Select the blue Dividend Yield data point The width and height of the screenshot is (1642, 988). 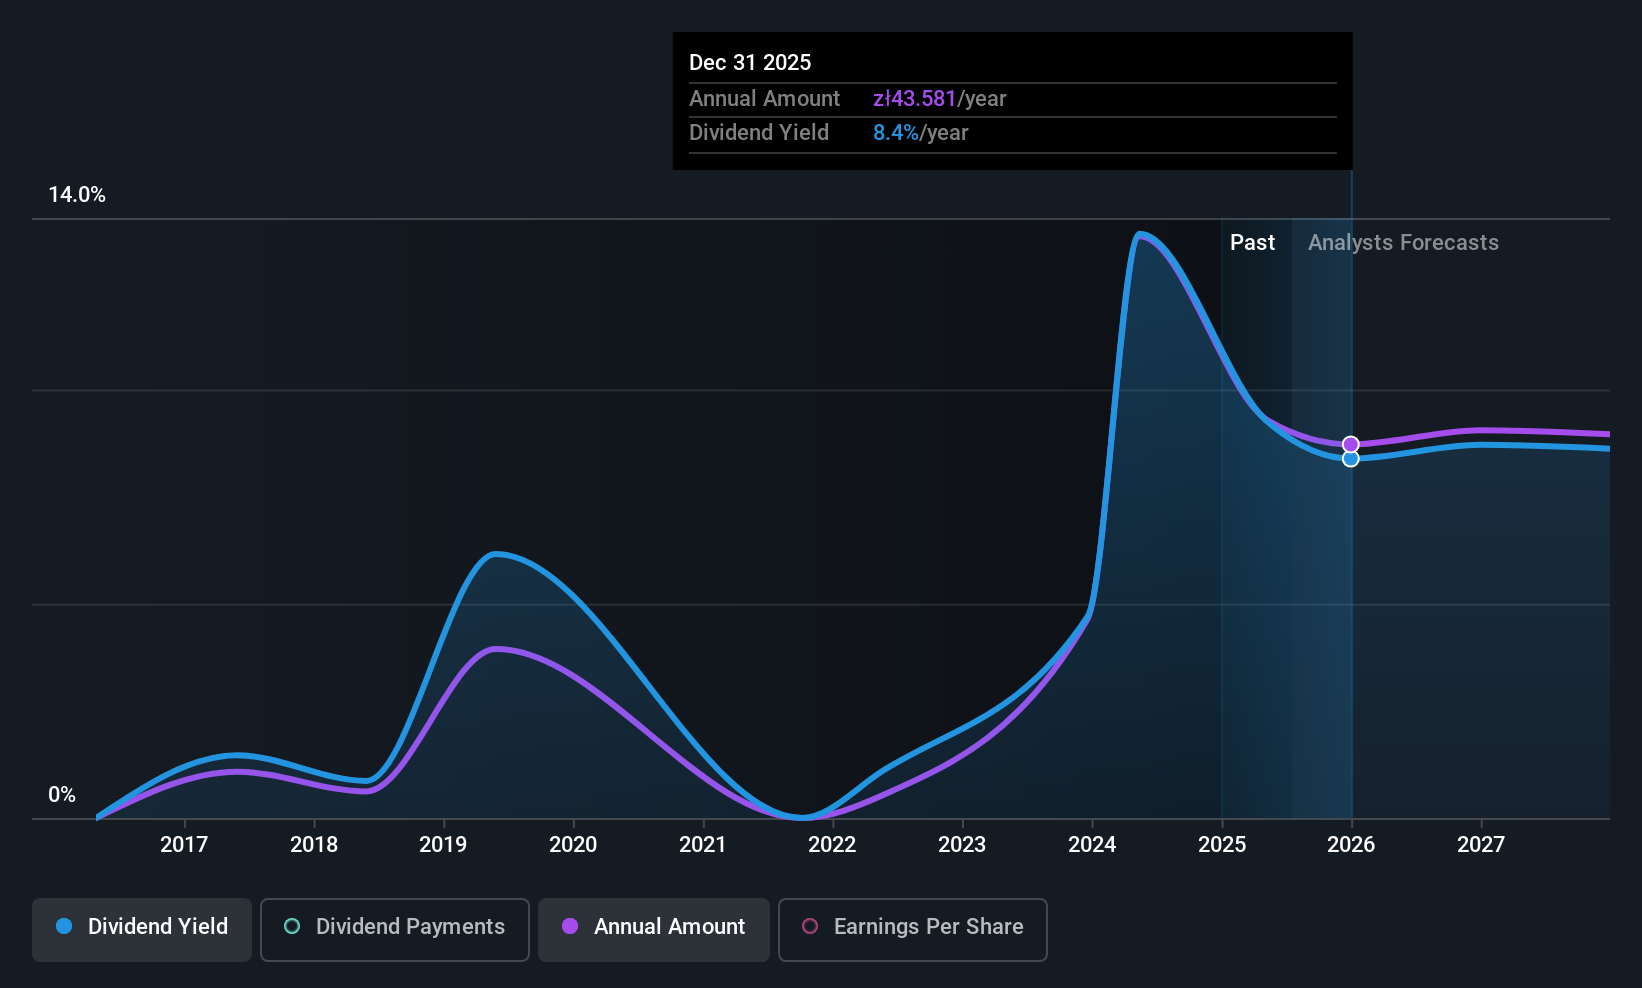(1351, 459)
